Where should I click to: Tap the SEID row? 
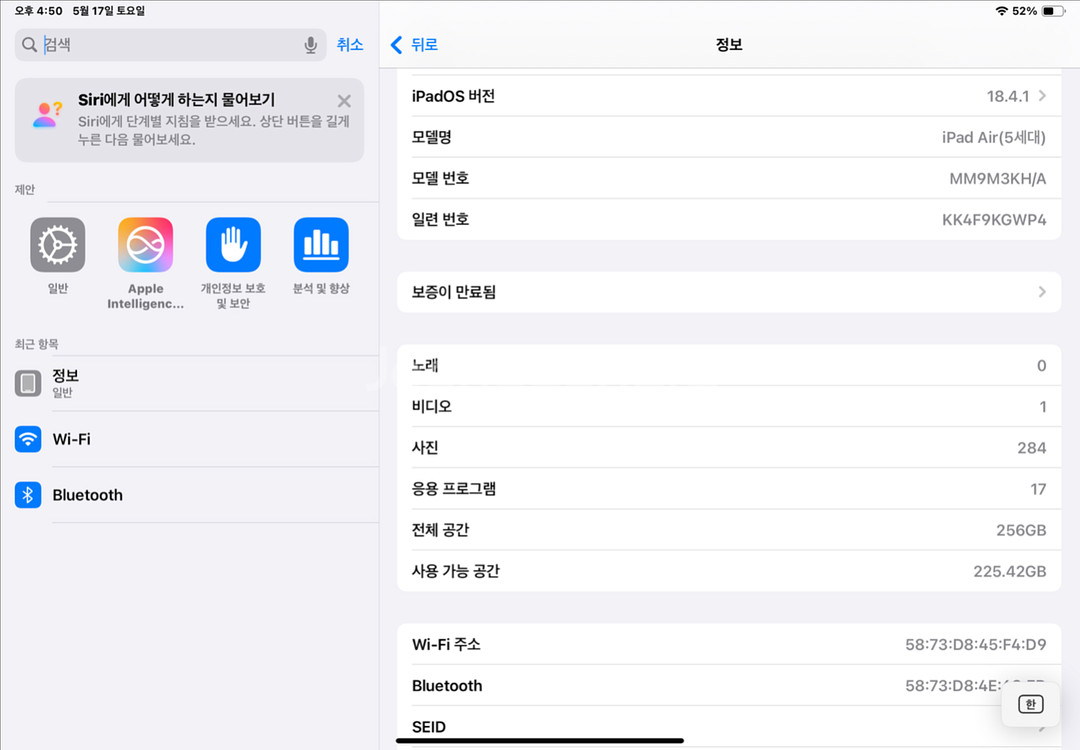(729, 727)
